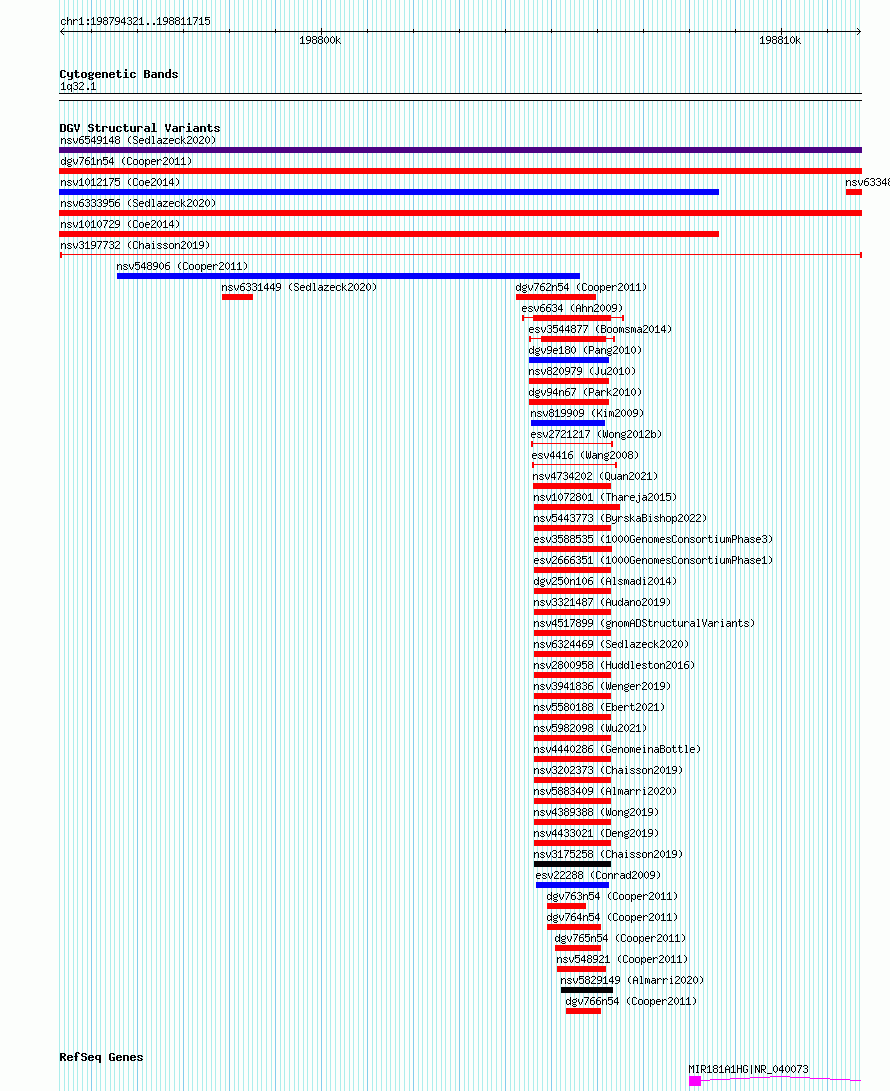Click the dgv766n54 (Cooper2011) variant label

coord(631,1001)
